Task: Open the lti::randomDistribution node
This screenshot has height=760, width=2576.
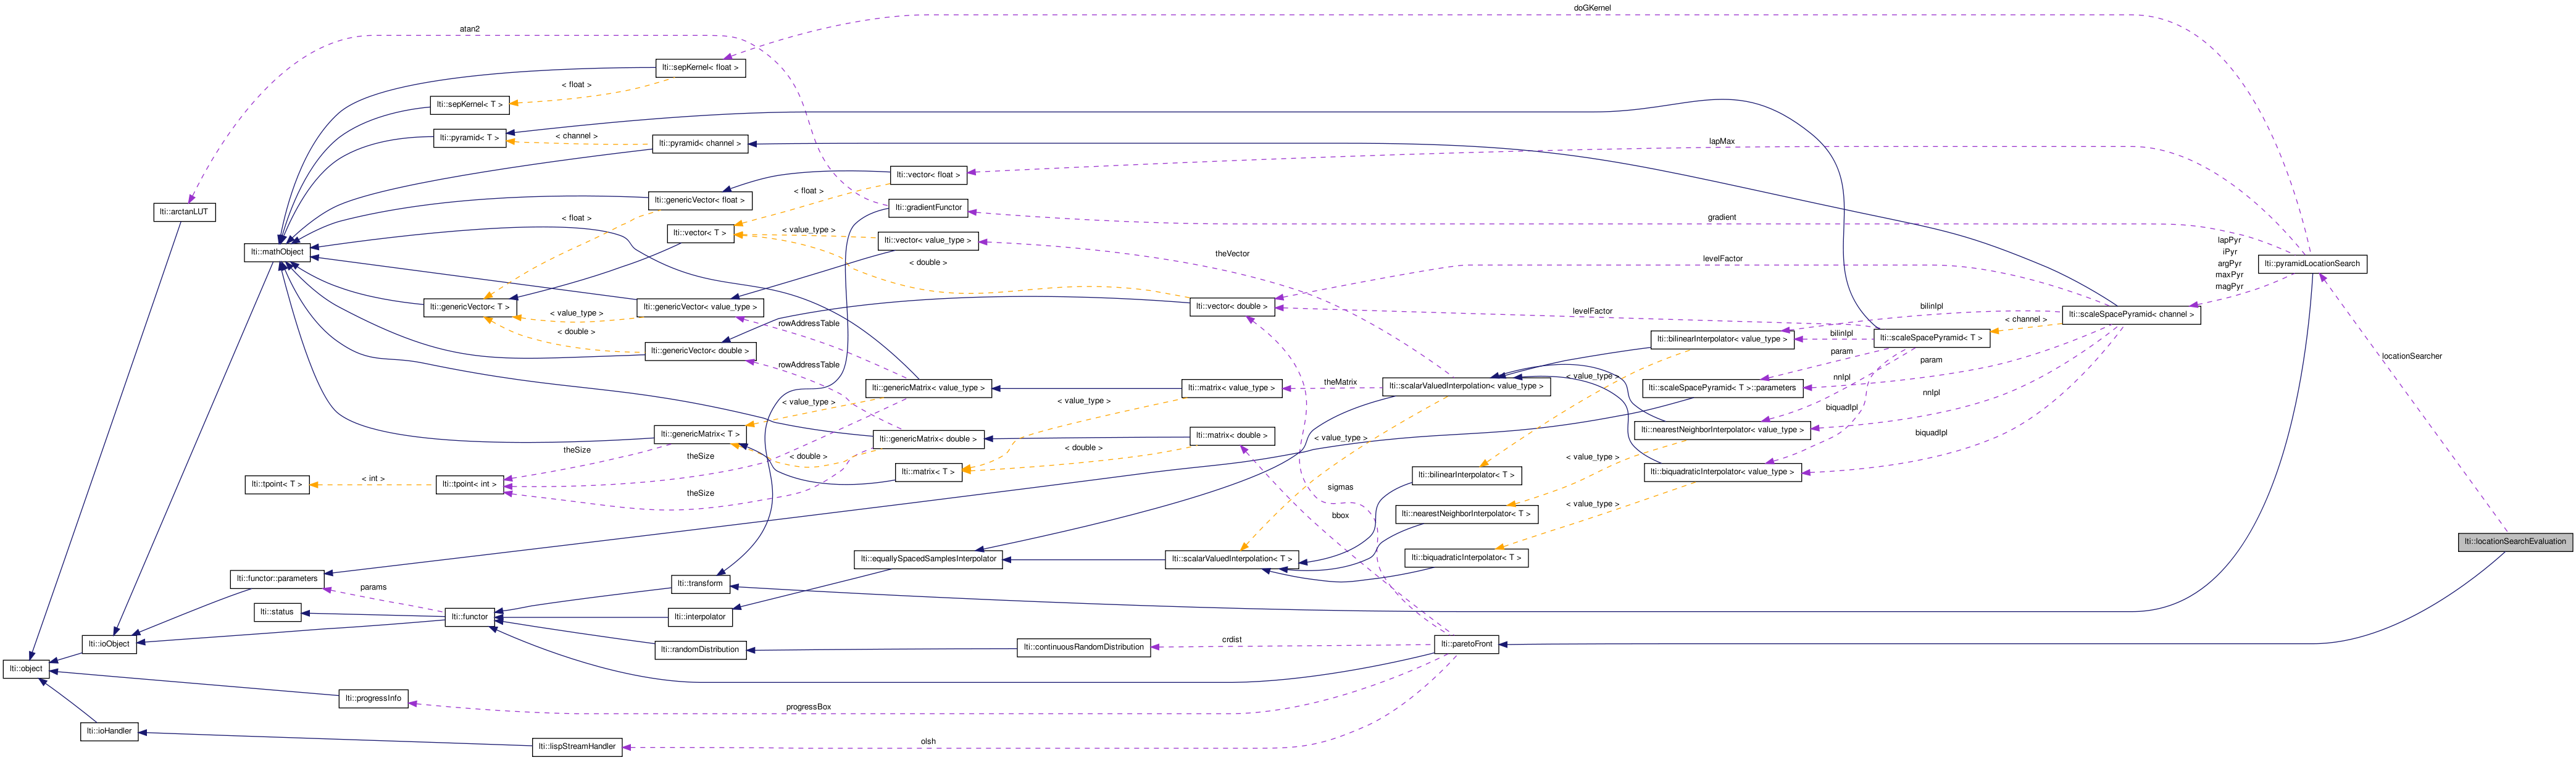Action: coord(699,650)
